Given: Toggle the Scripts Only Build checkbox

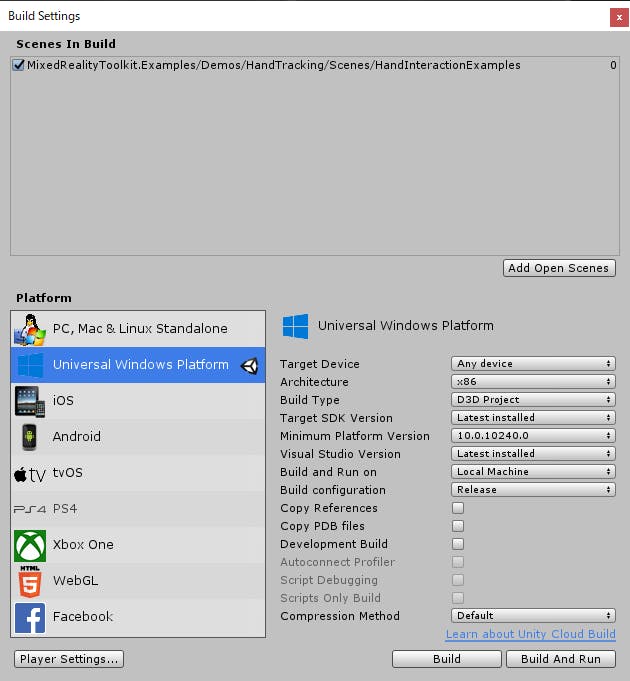Looking at the screenshot, I should (x=458, y=598).
